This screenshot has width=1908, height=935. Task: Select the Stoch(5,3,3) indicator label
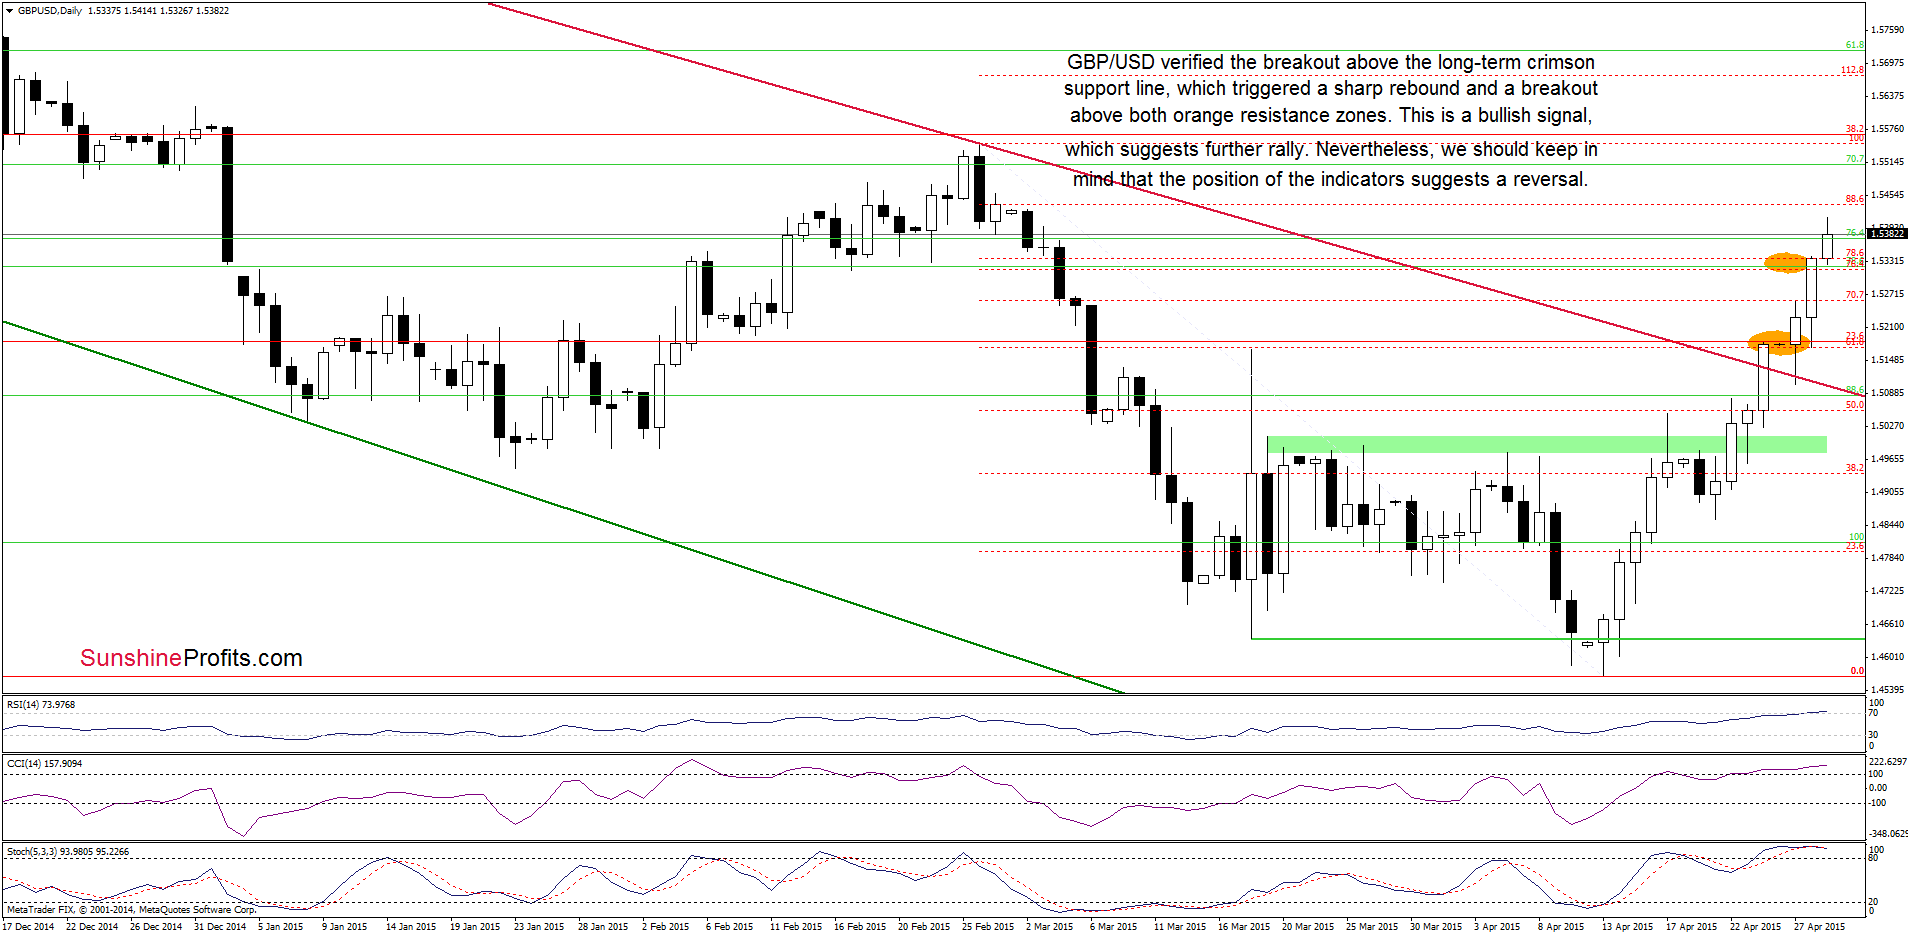[x=68, y=852]
